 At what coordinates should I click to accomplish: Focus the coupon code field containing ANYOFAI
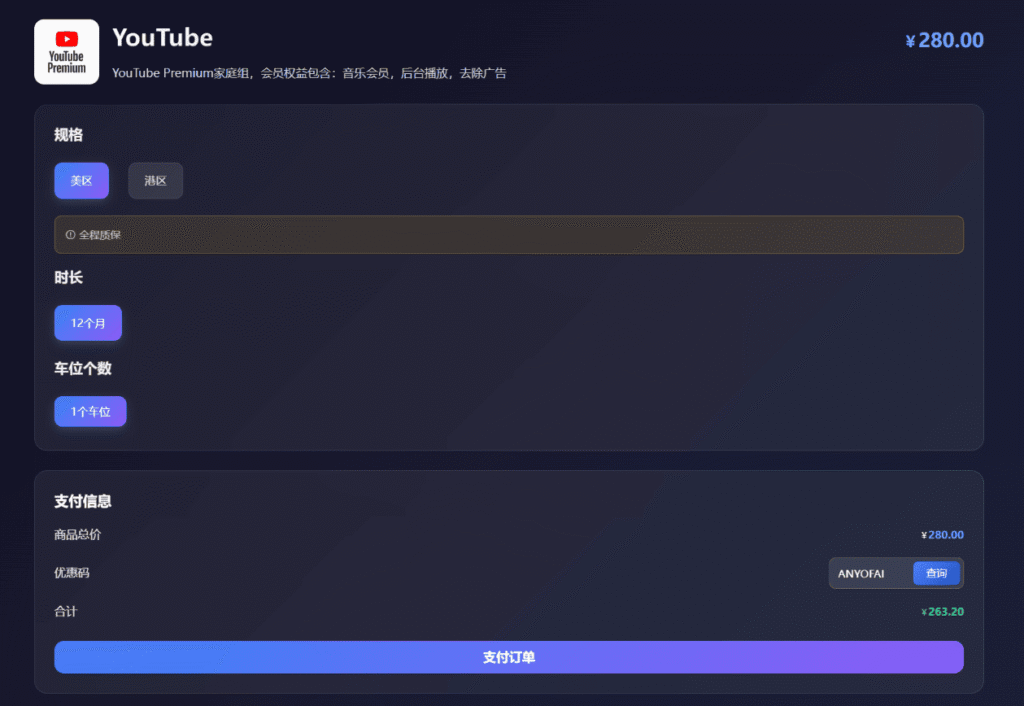click(872, 573)
